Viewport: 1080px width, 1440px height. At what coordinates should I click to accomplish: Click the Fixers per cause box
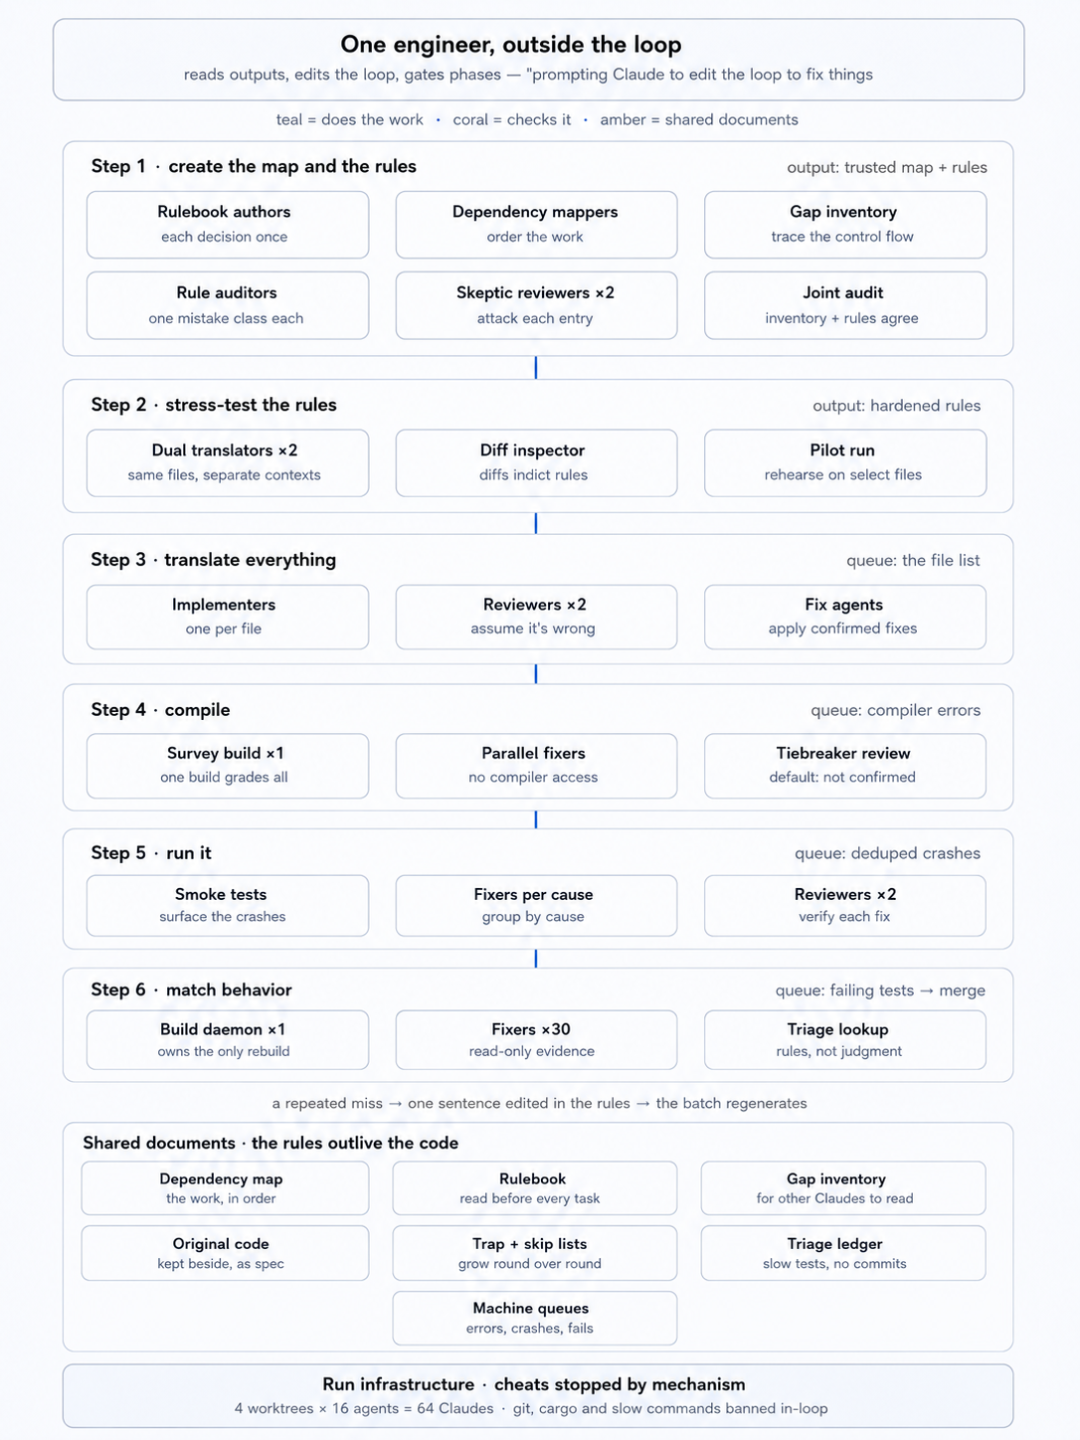[536, 906]
